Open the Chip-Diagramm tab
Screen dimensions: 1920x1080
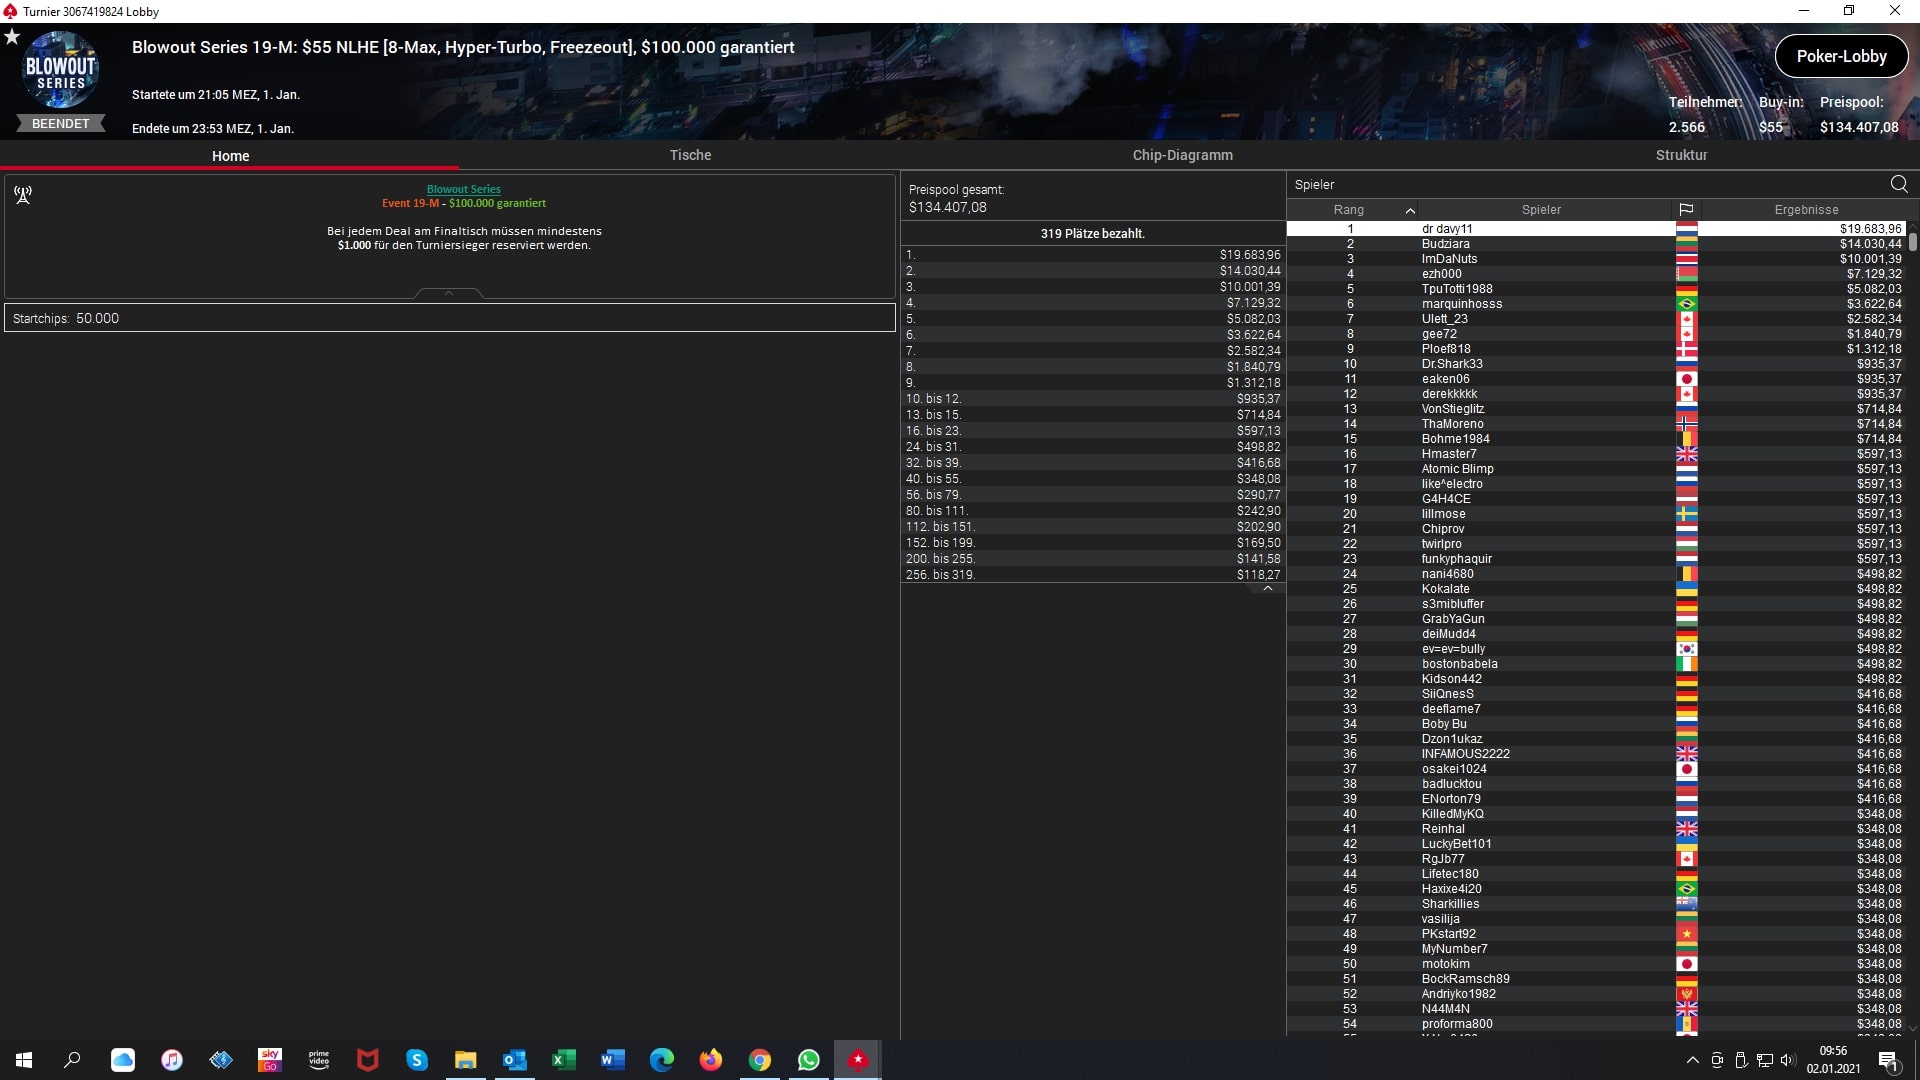point(1182,155)
